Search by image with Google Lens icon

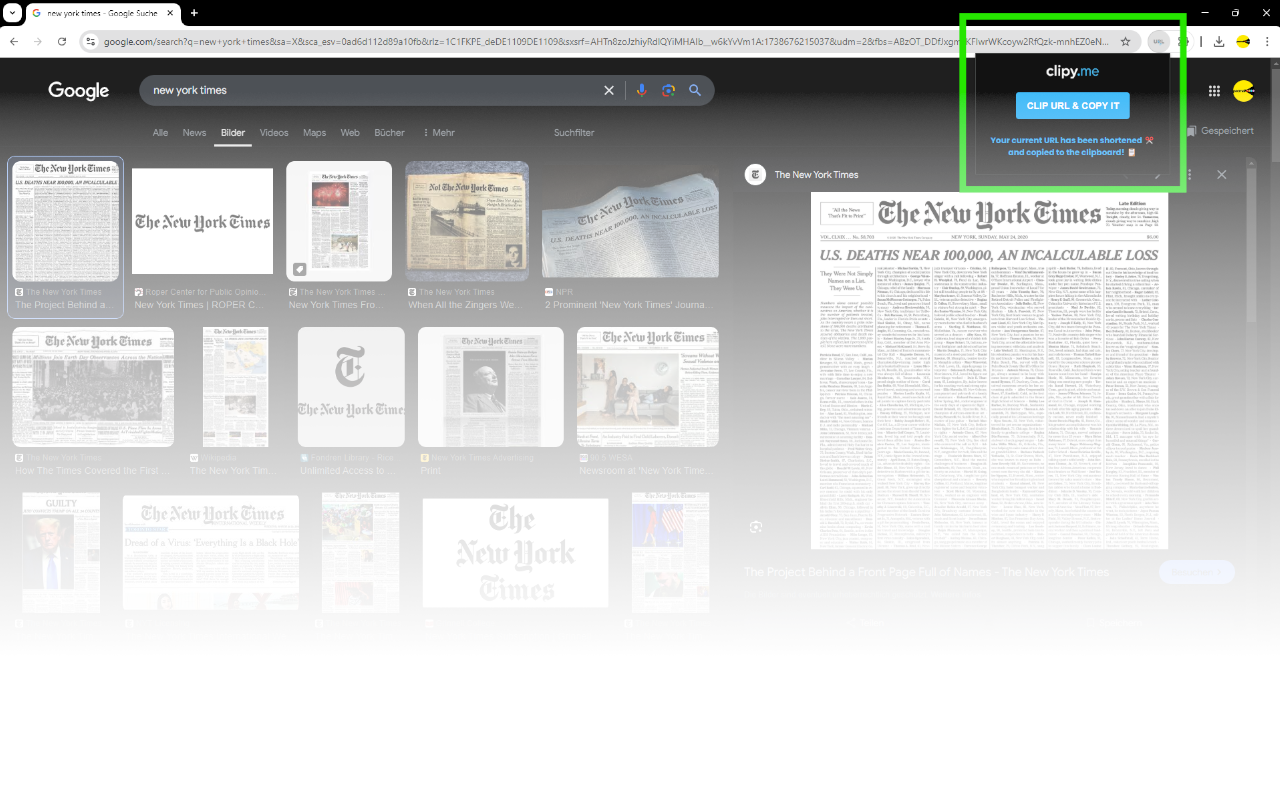point(668,90)
